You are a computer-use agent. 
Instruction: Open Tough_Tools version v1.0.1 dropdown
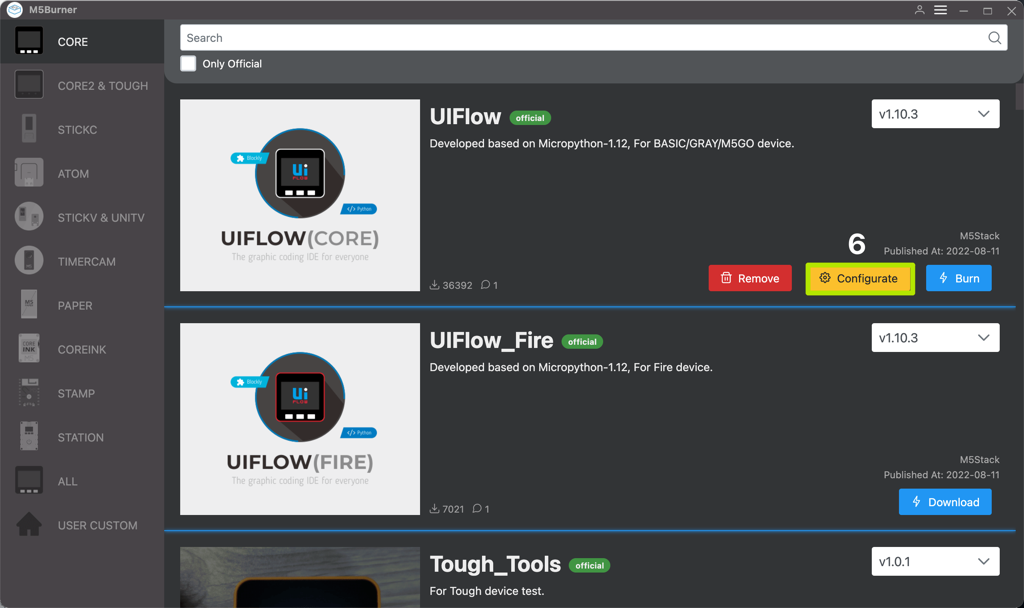point(935,562)
